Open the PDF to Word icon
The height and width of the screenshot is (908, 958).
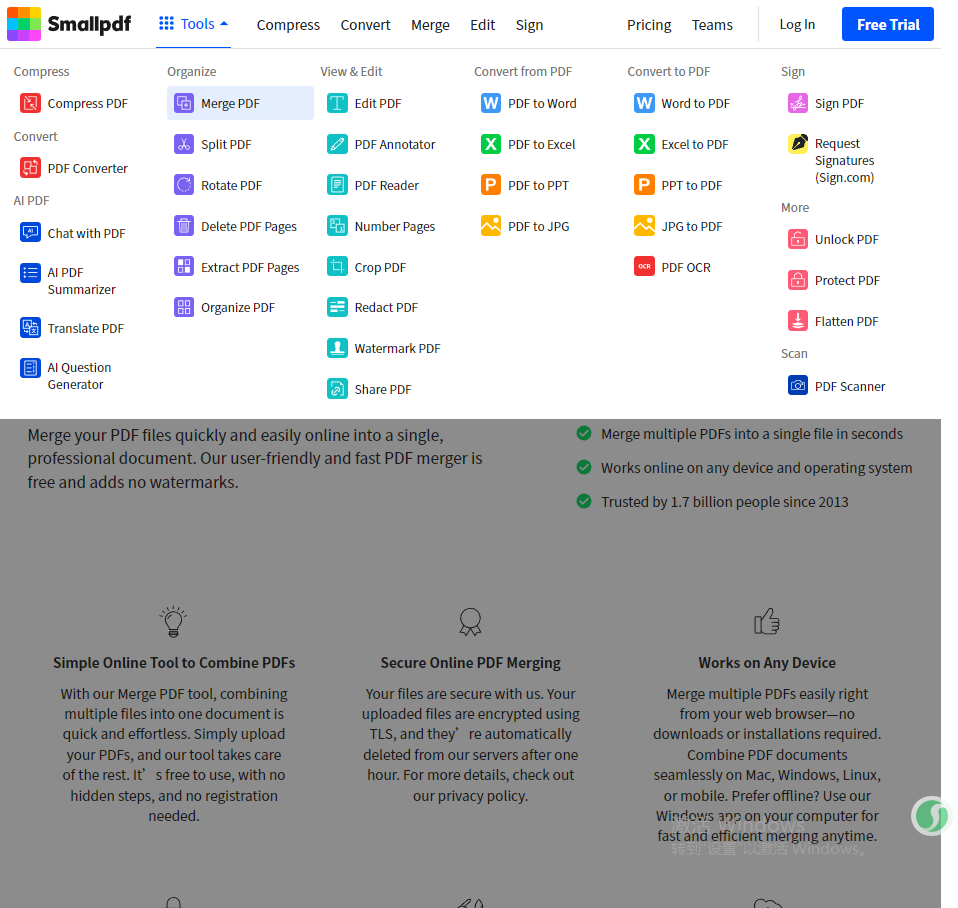pos(491,103)
